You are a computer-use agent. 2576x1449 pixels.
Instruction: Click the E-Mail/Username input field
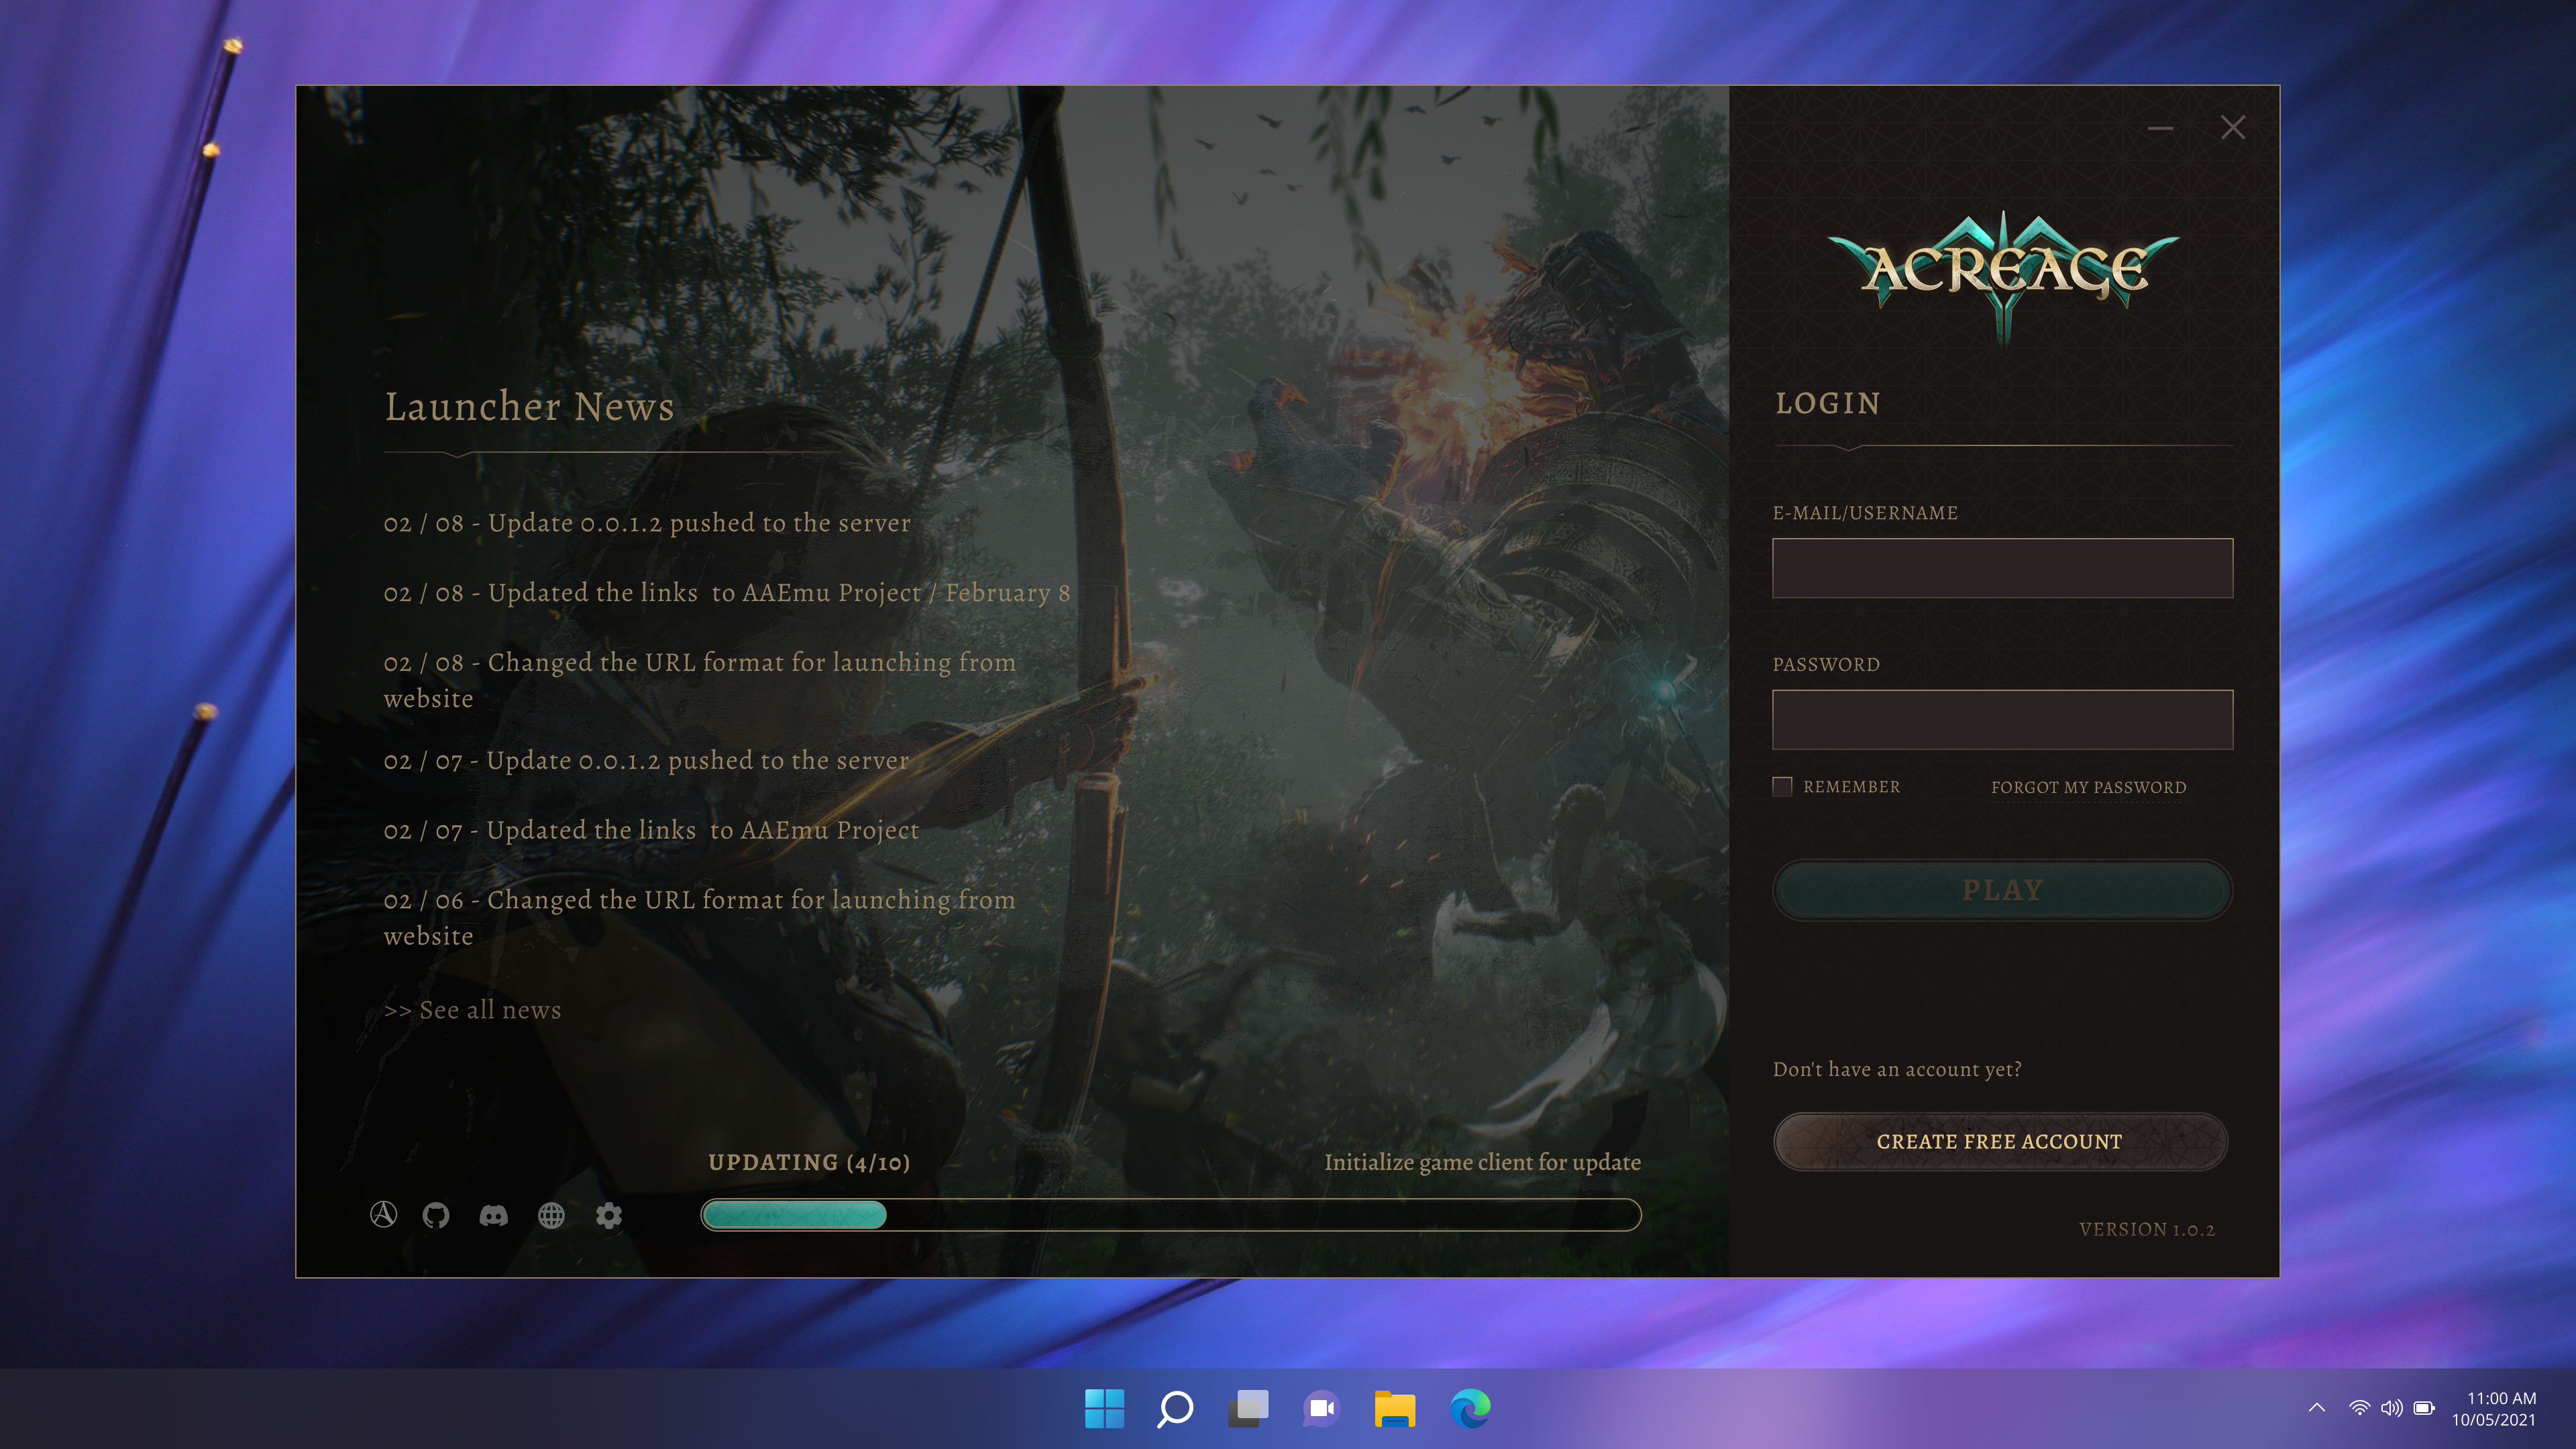2002,568
